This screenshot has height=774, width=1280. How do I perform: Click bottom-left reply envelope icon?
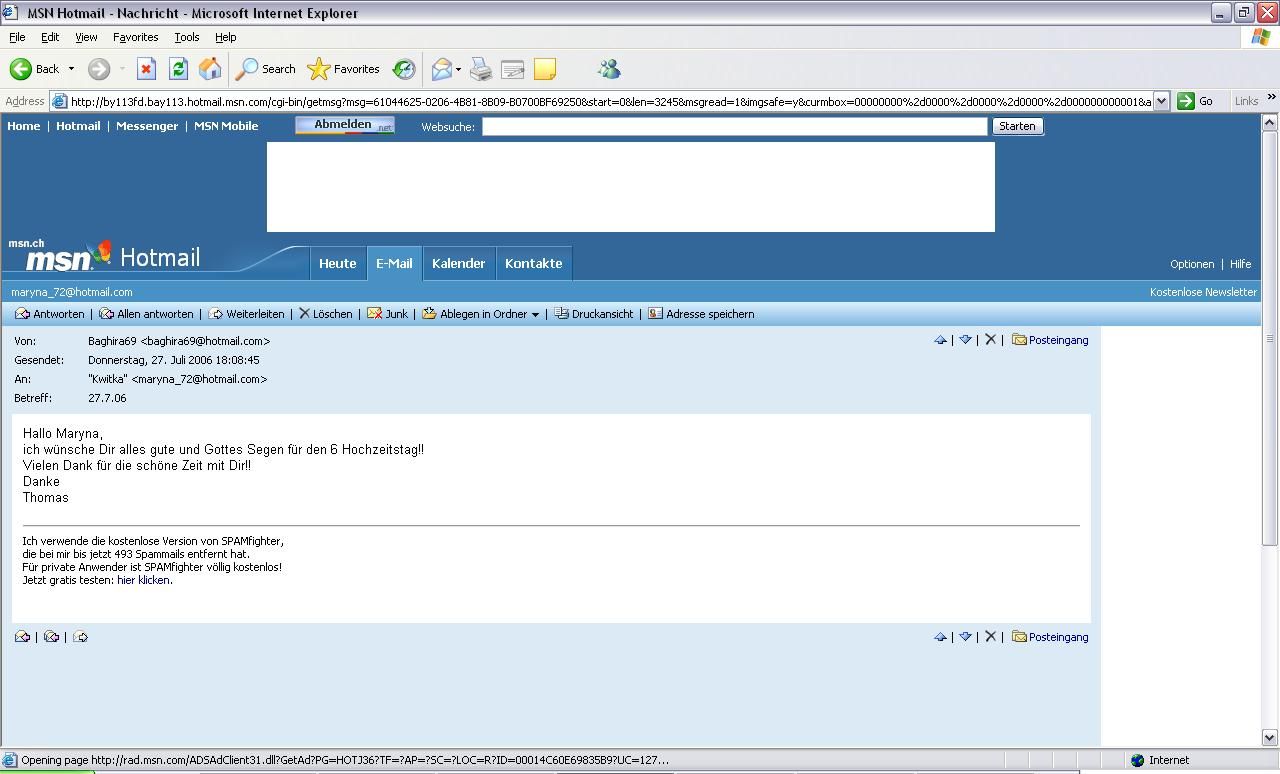click(22, 637)
